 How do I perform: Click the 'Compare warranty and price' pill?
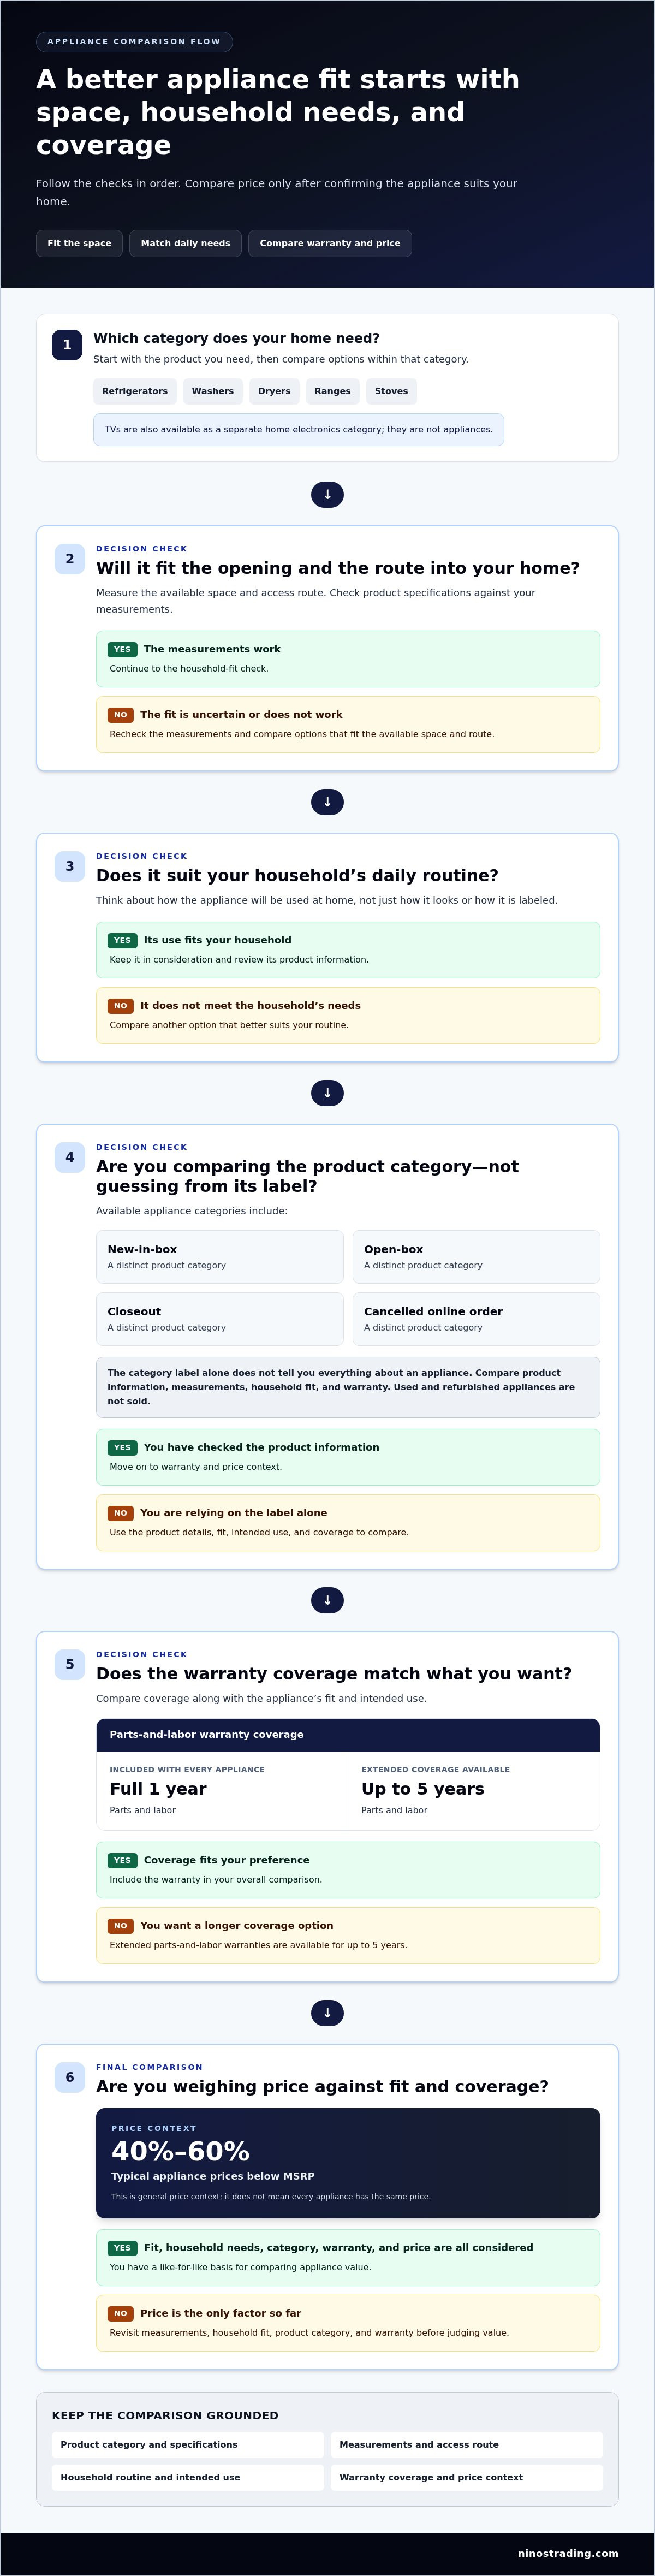point(330,243)
